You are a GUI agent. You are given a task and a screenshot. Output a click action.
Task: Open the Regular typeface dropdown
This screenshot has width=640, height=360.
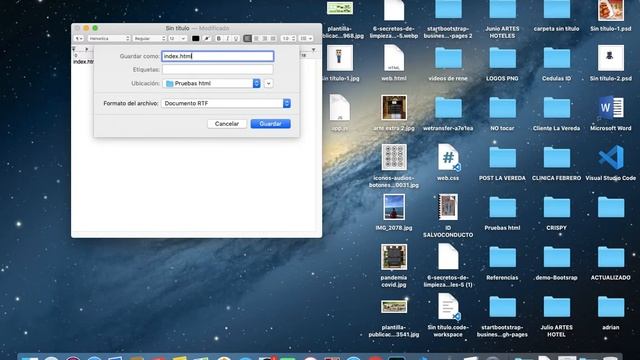click(x=149, y=38)
